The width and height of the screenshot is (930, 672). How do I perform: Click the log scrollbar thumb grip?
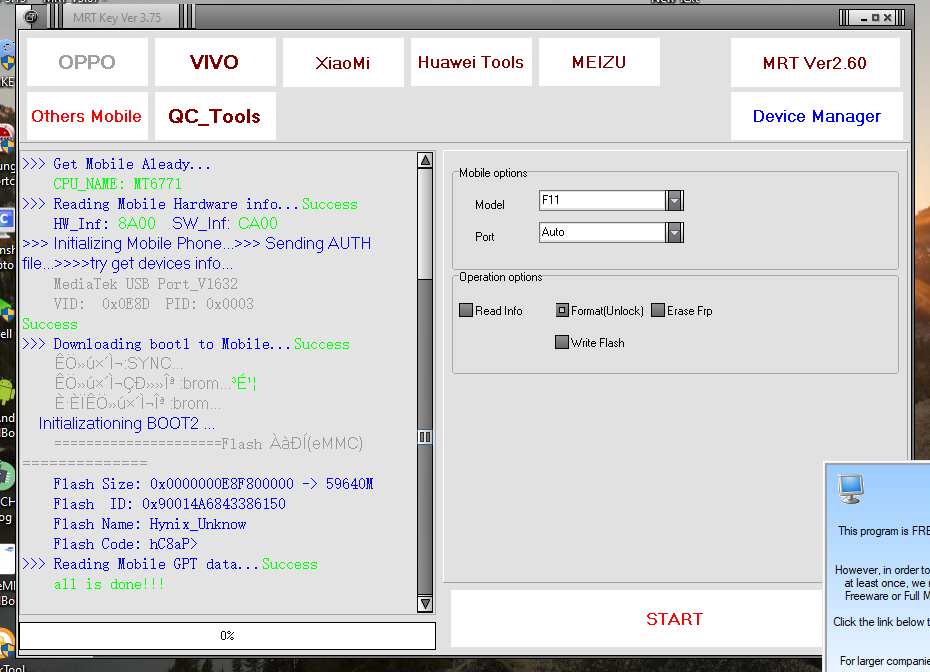[x=425, y=437]
